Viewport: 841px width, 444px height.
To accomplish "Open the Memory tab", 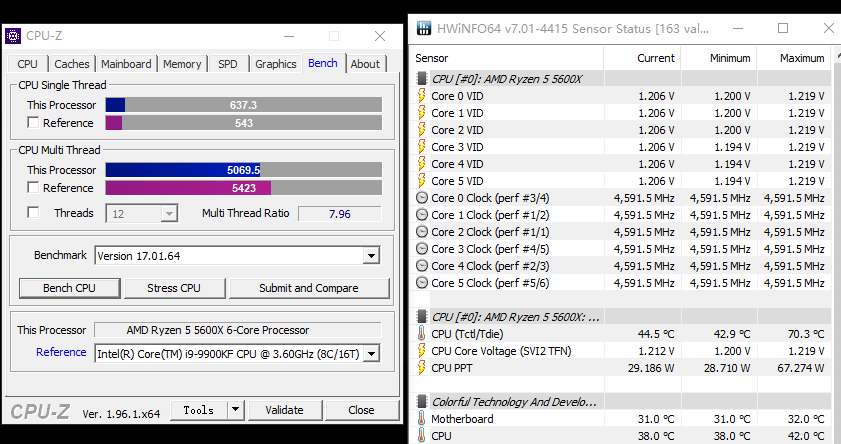I will (x=182, y=64).
